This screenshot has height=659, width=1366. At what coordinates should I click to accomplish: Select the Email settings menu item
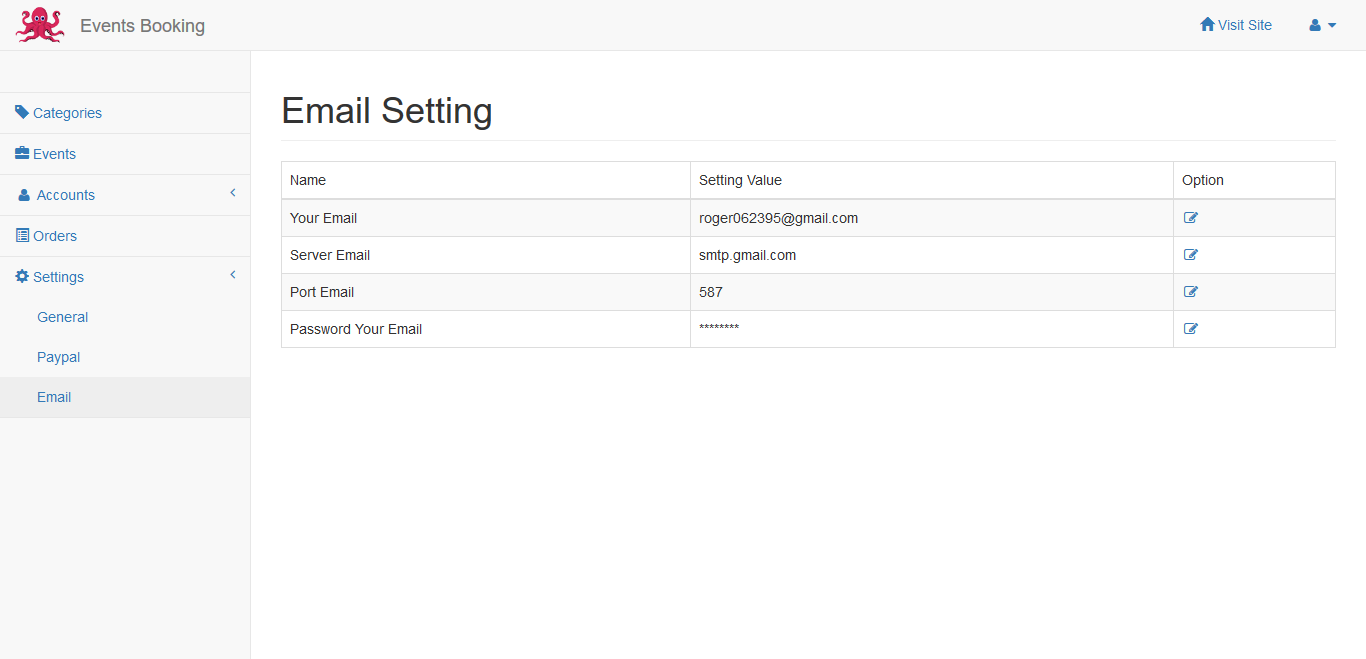[54, 397]
